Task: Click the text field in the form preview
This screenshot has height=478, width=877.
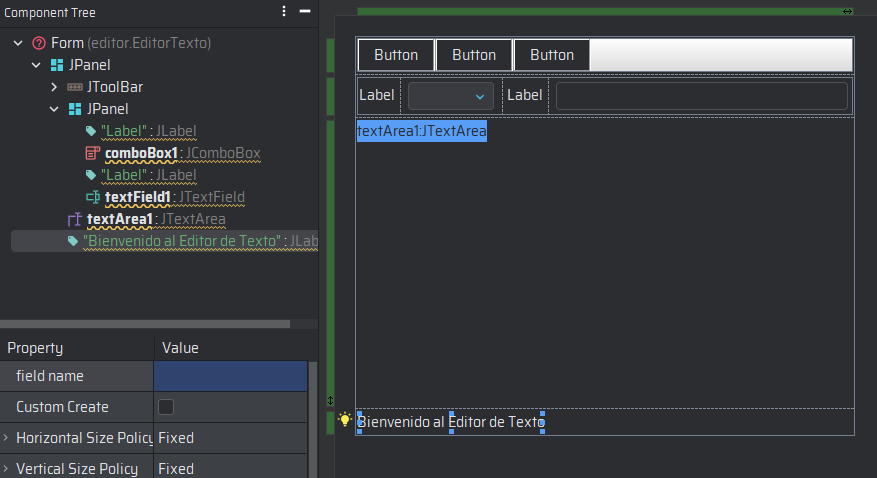Action: 702,96
